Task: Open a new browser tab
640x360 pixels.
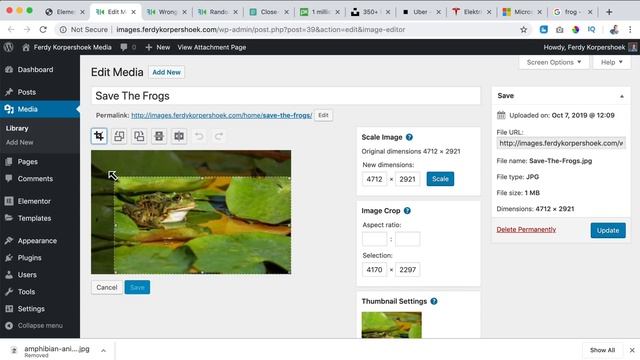Action: point(609,12)
